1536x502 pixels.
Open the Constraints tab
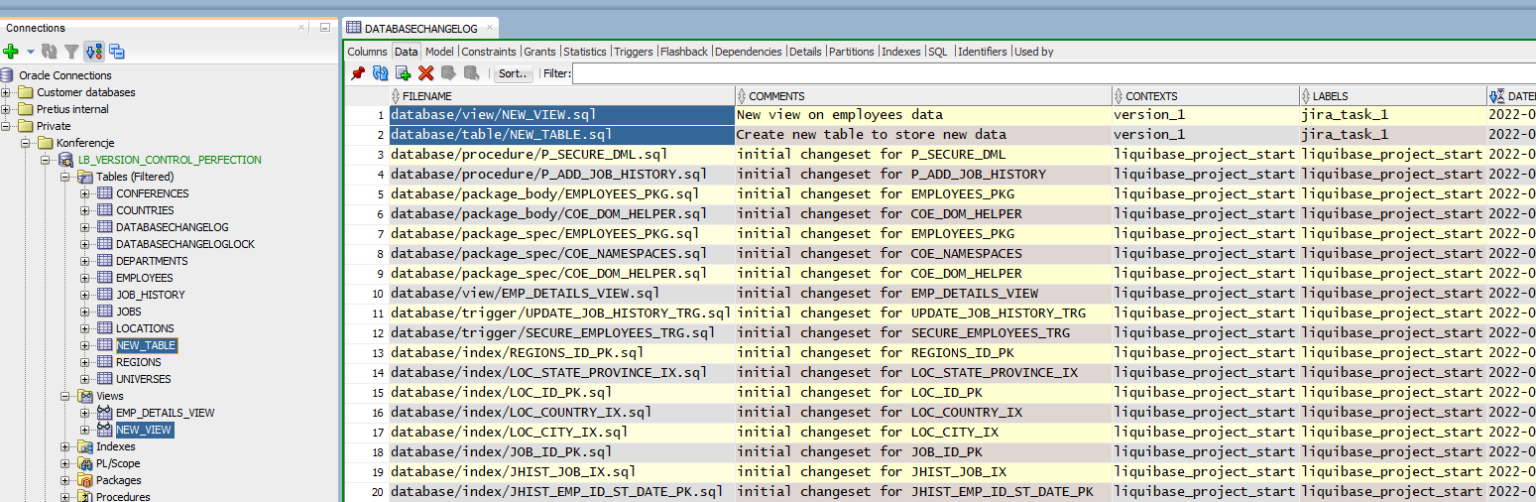pyautogui.click(x=489, y=51)
